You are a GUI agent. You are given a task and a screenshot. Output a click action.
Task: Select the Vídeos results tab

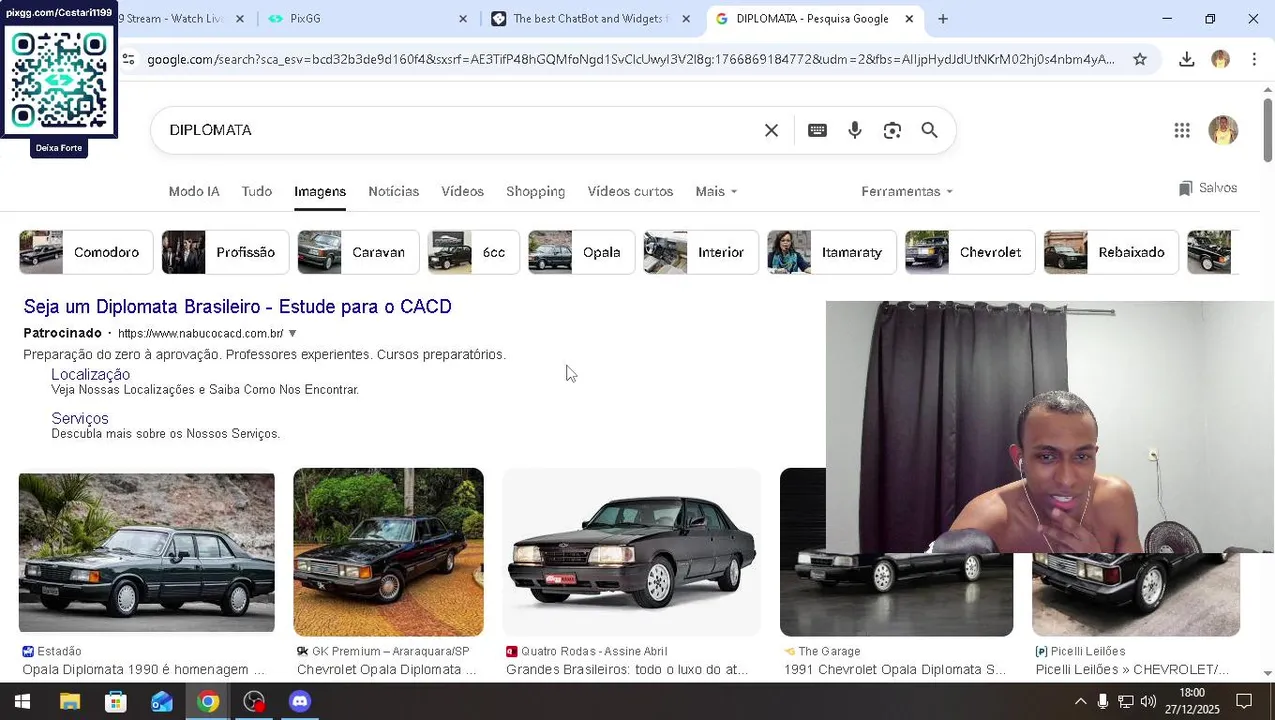[462, 191]
